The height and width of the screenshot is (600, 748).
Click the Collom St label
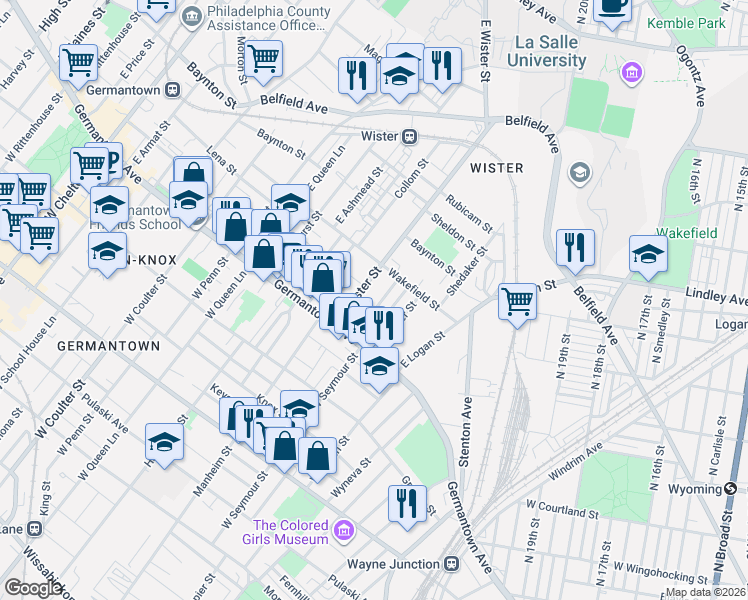[x=412, y=178]
